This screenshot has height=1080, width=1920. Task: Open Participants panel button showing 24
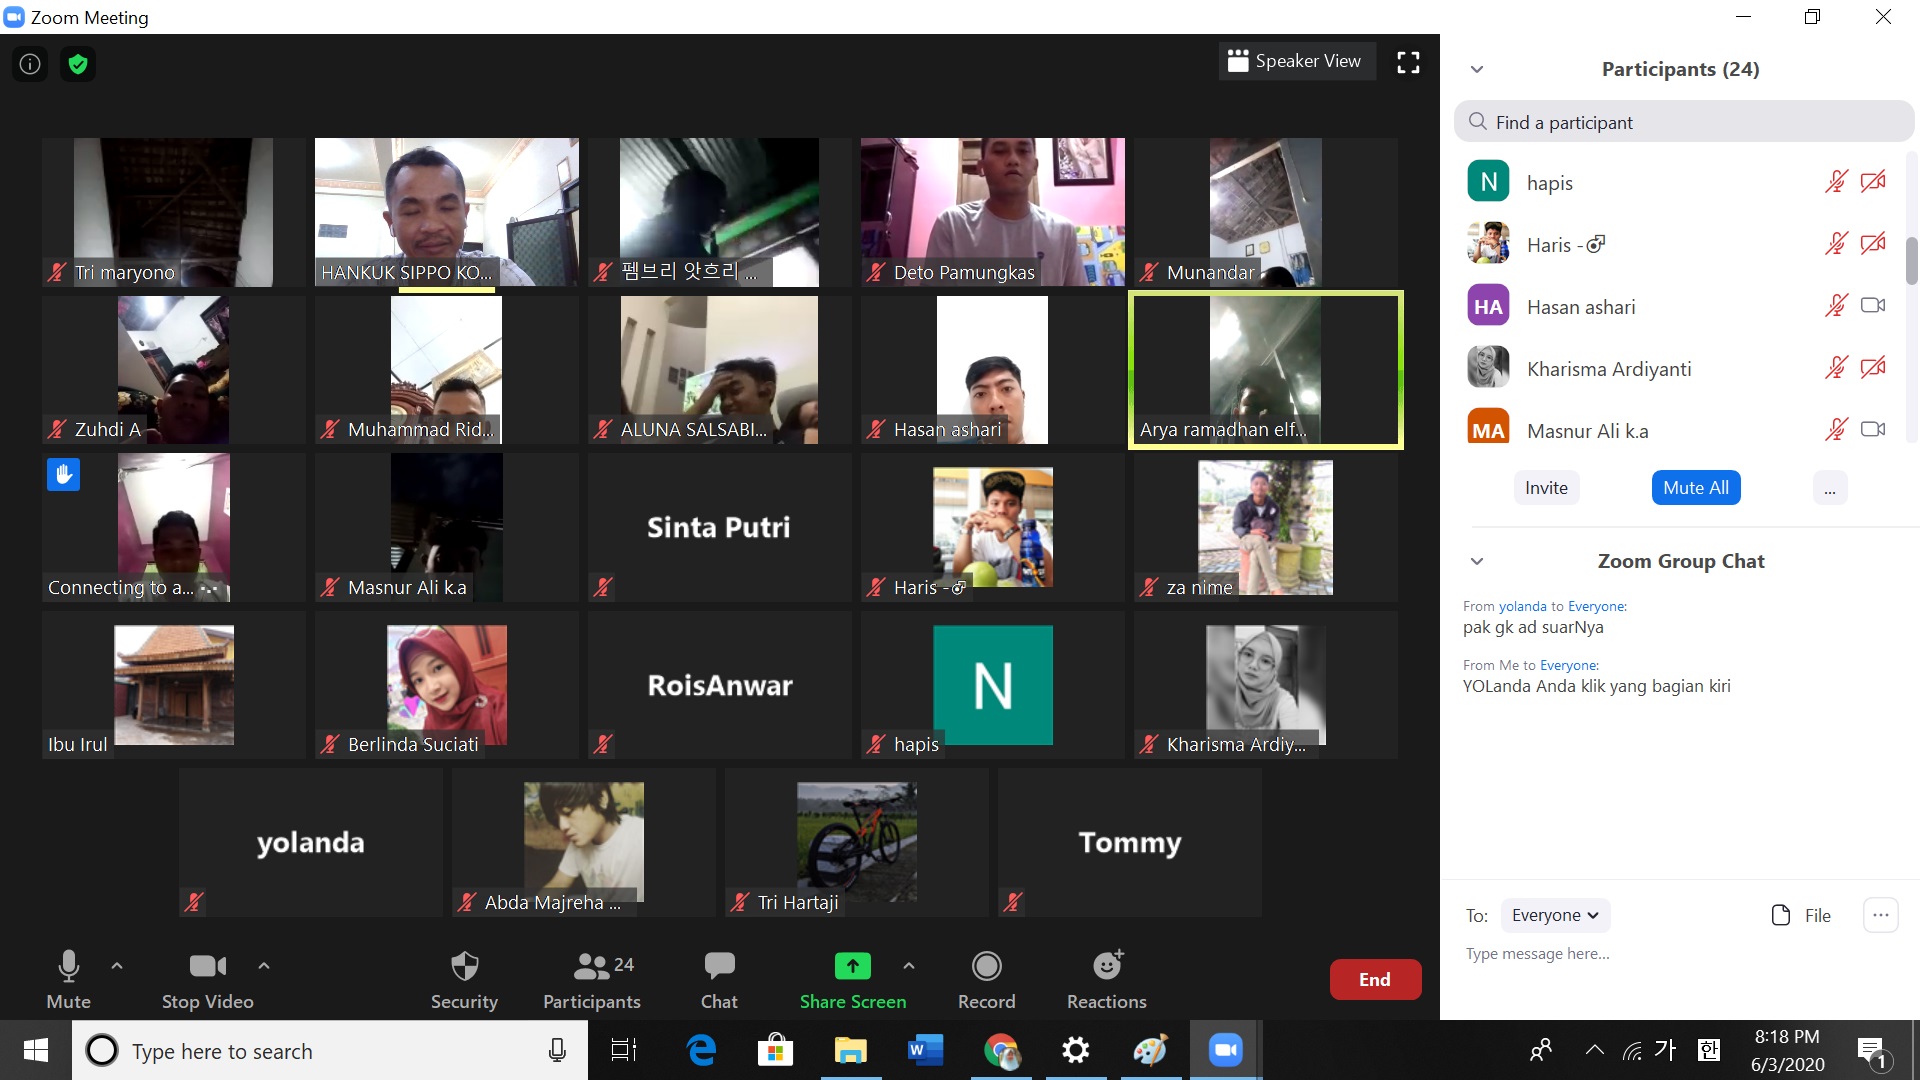coord(592,966)
